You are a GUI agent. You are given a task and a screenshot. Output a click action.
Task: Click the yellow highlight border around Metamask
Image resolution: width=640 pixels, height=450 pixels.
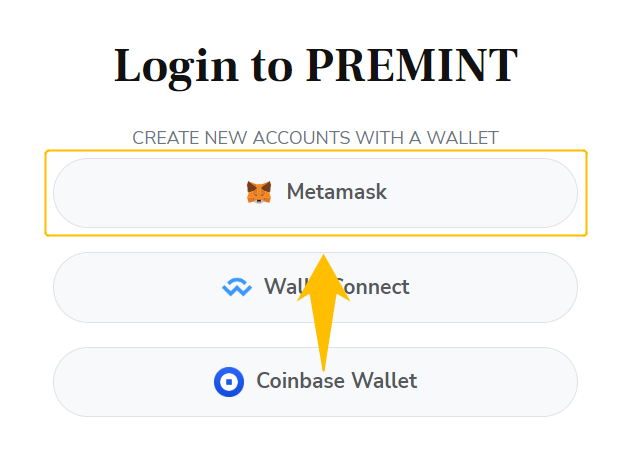tap(316, 151)
